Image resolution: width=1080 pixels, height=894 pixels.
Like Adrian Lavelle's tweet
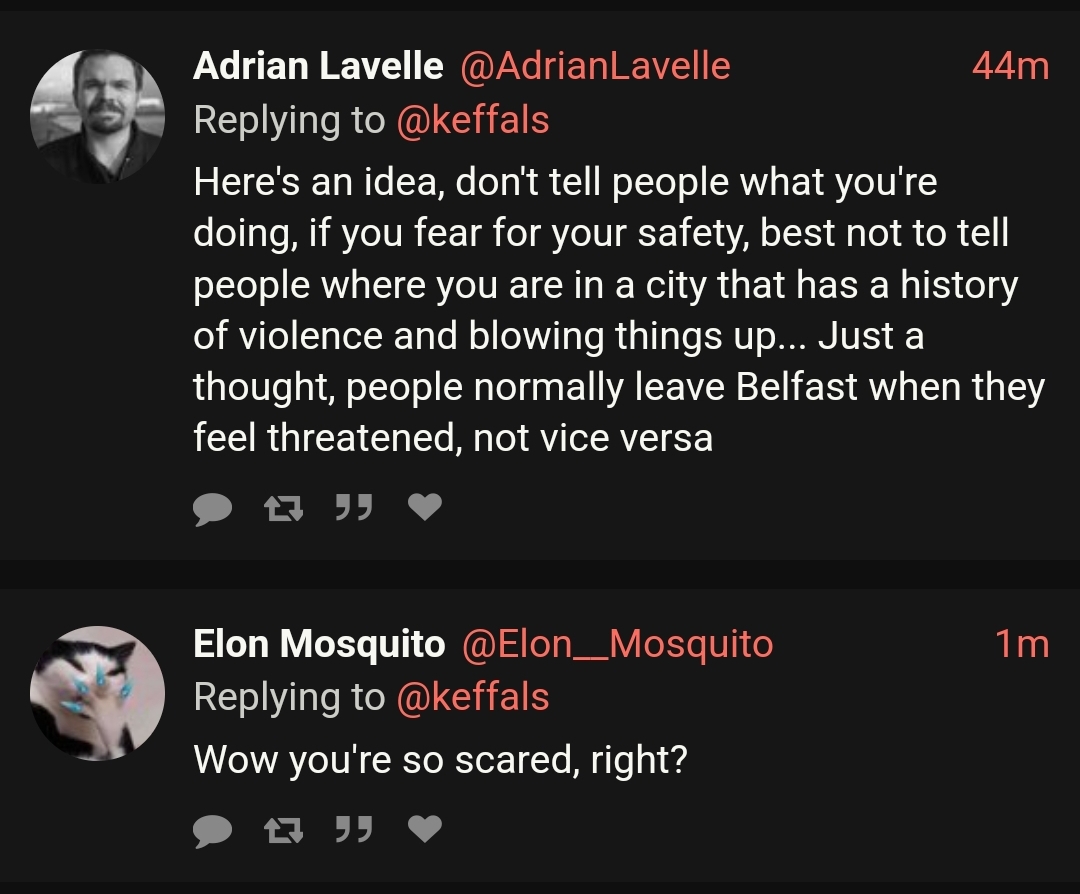click(x=425, y=507)
